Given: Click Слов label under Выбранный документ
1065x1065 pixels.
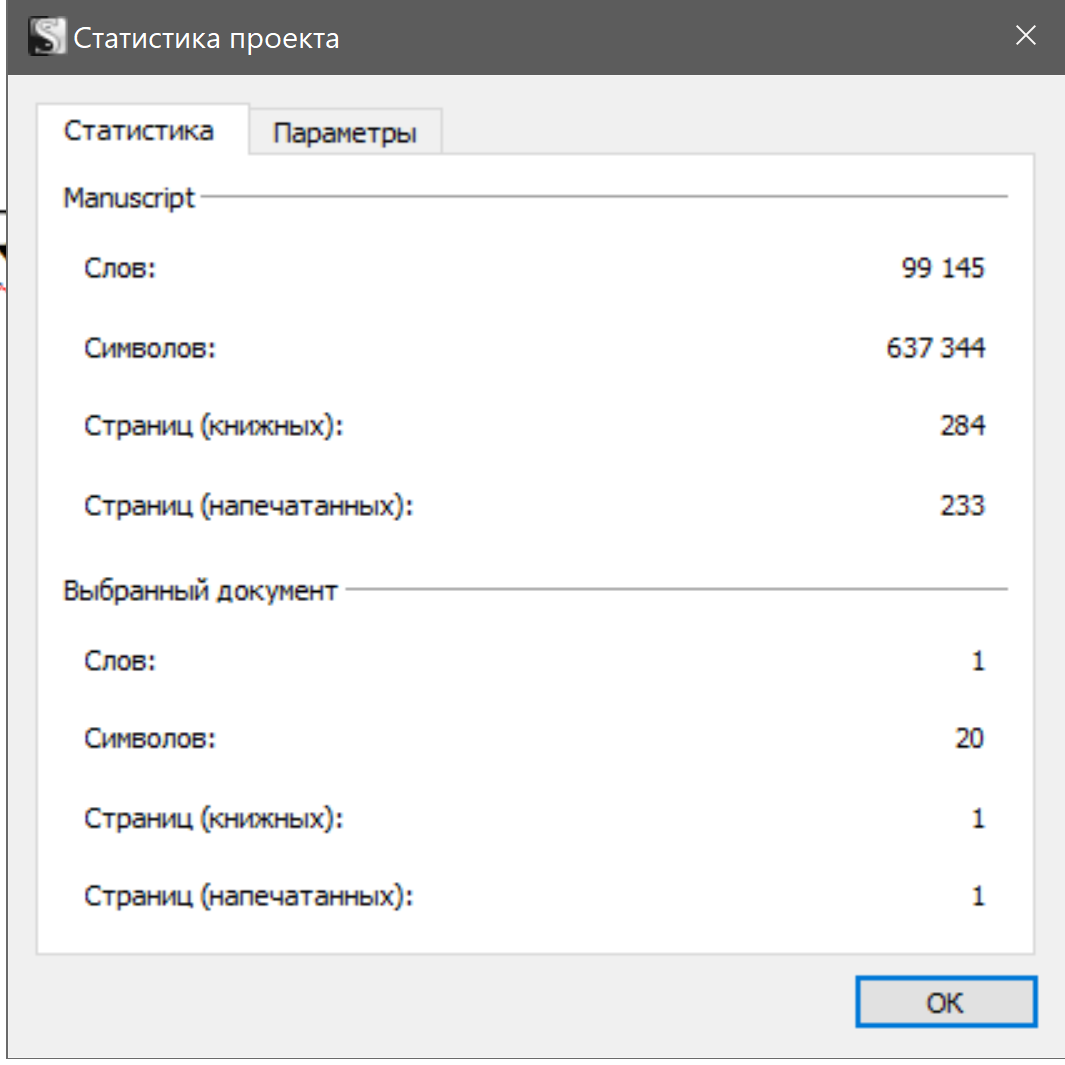Looking at the screenshot, I should coord(120,660).
